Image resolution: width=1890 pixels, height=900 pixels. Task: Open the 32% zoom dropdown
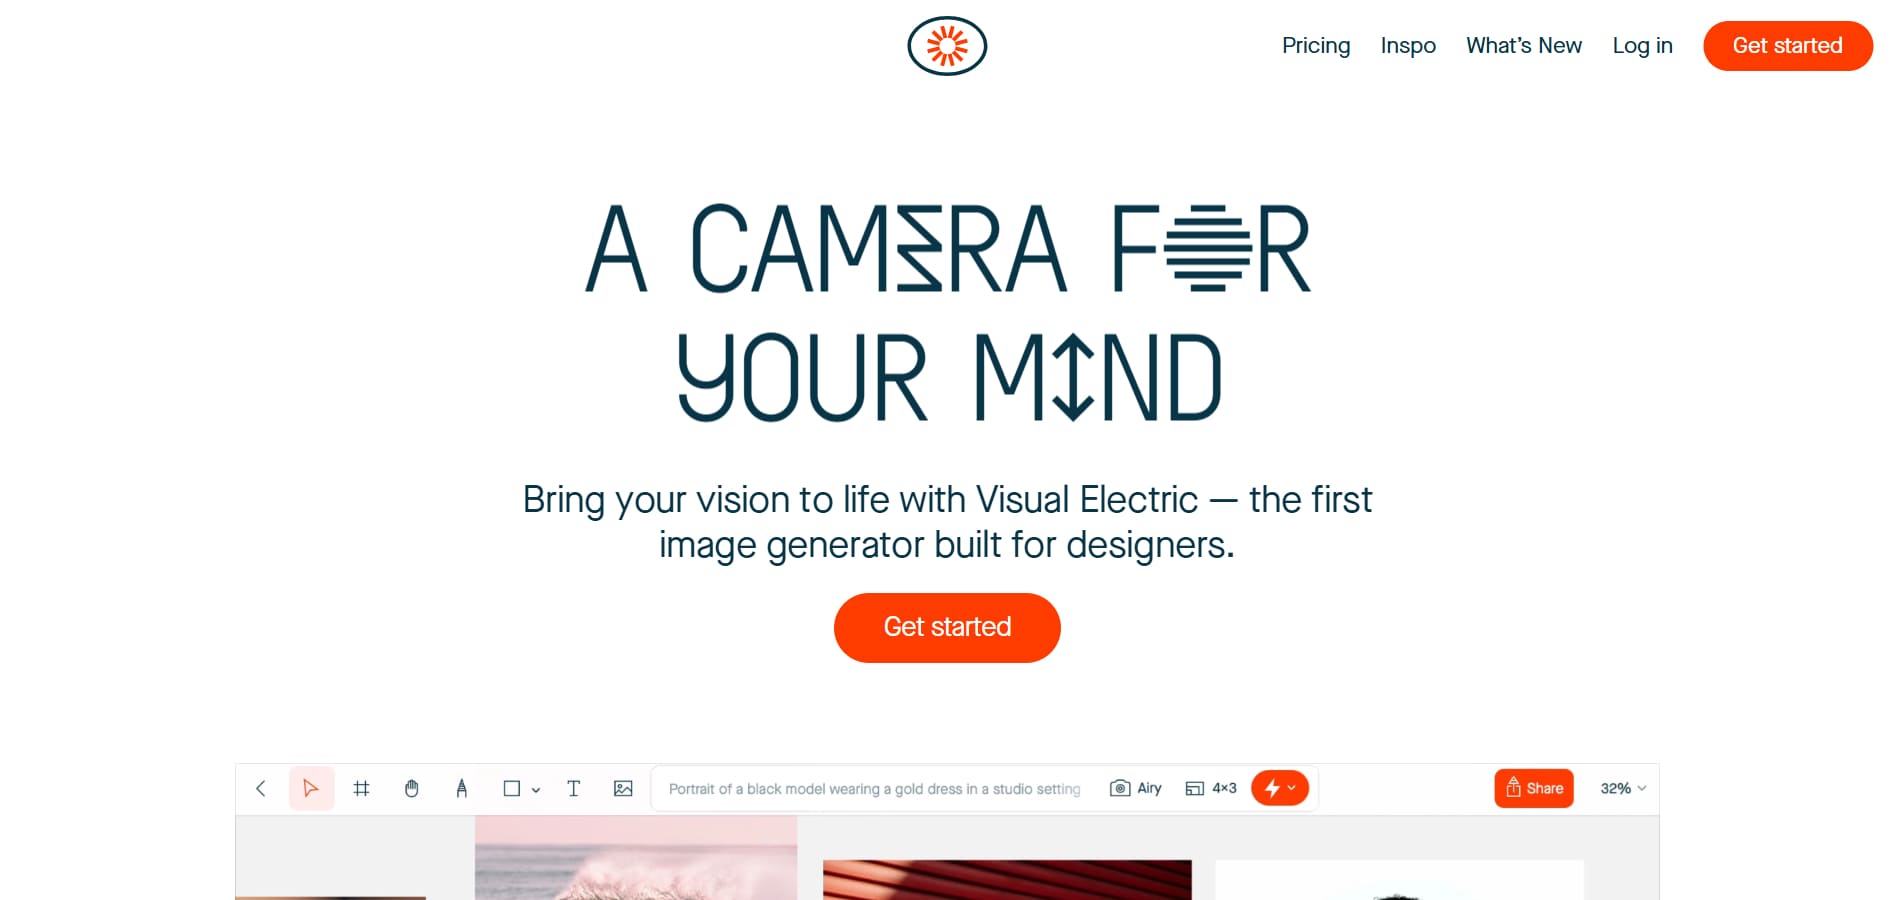[x=1623, y=788]
